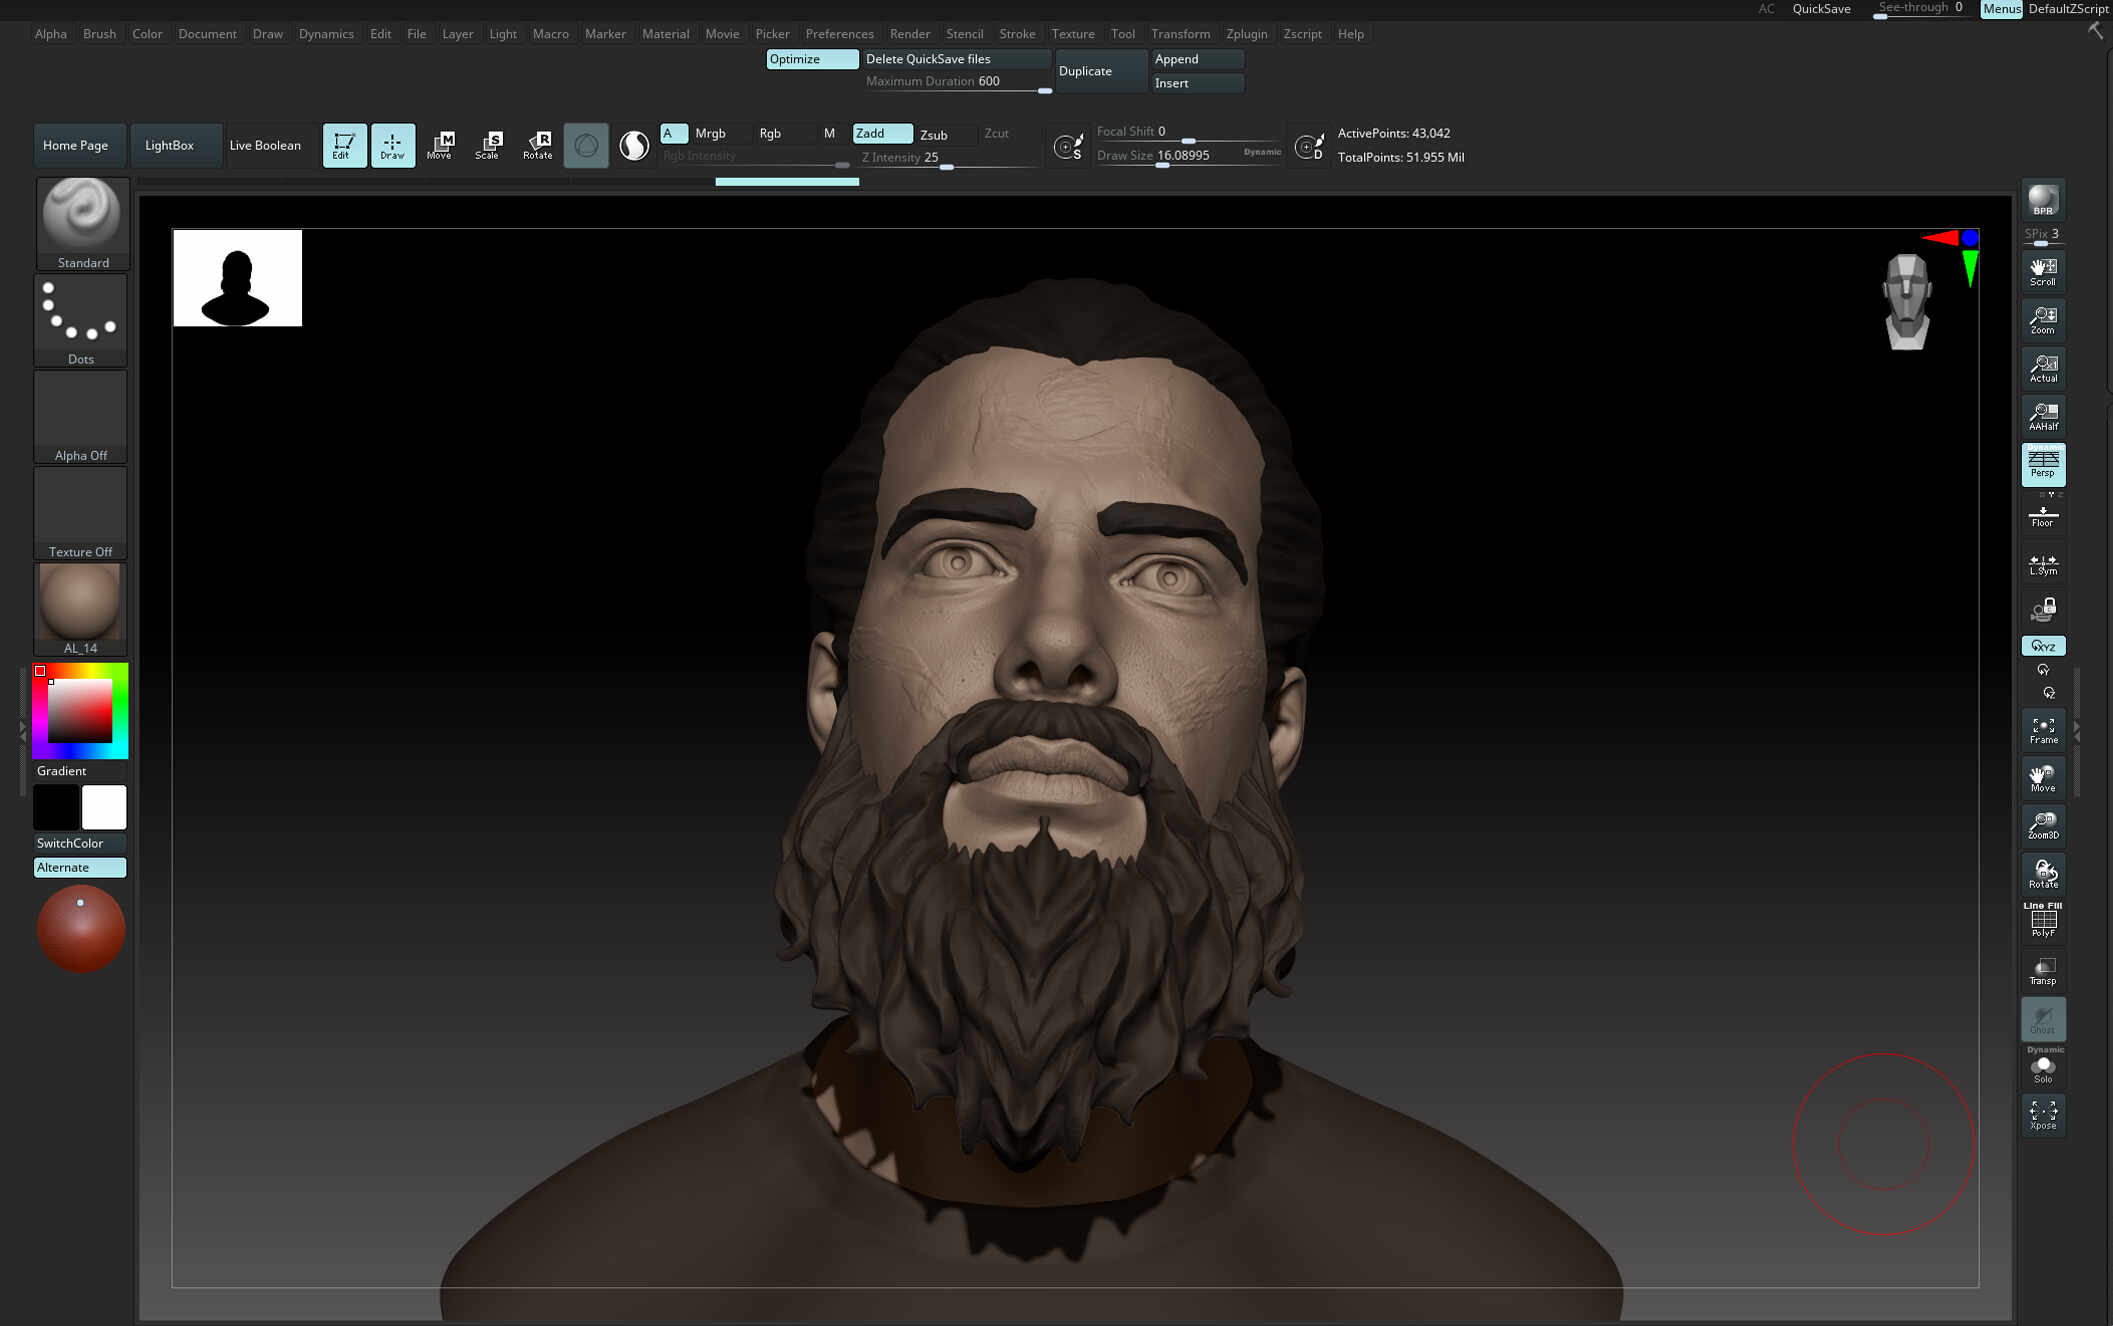Activate the Frame view icon
Image resolution: width=2113 pixels, height=1326 pixels.
(x=2043, y=730)
